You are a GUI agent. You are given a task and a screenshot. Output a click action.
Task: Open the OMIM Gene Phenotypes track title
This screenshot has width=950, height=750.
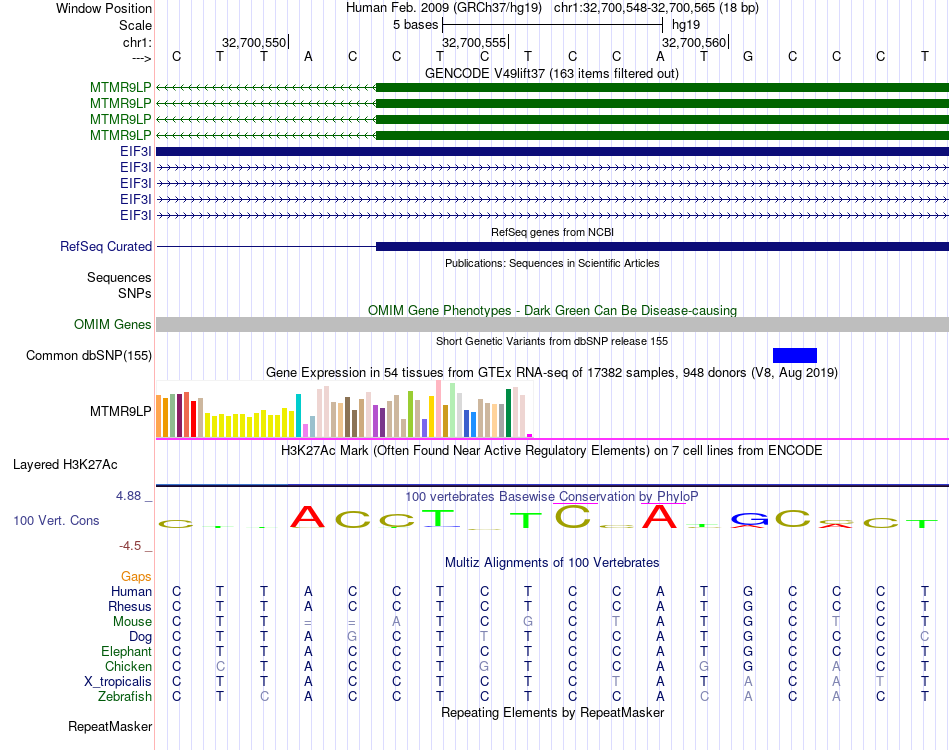point(552,310)
